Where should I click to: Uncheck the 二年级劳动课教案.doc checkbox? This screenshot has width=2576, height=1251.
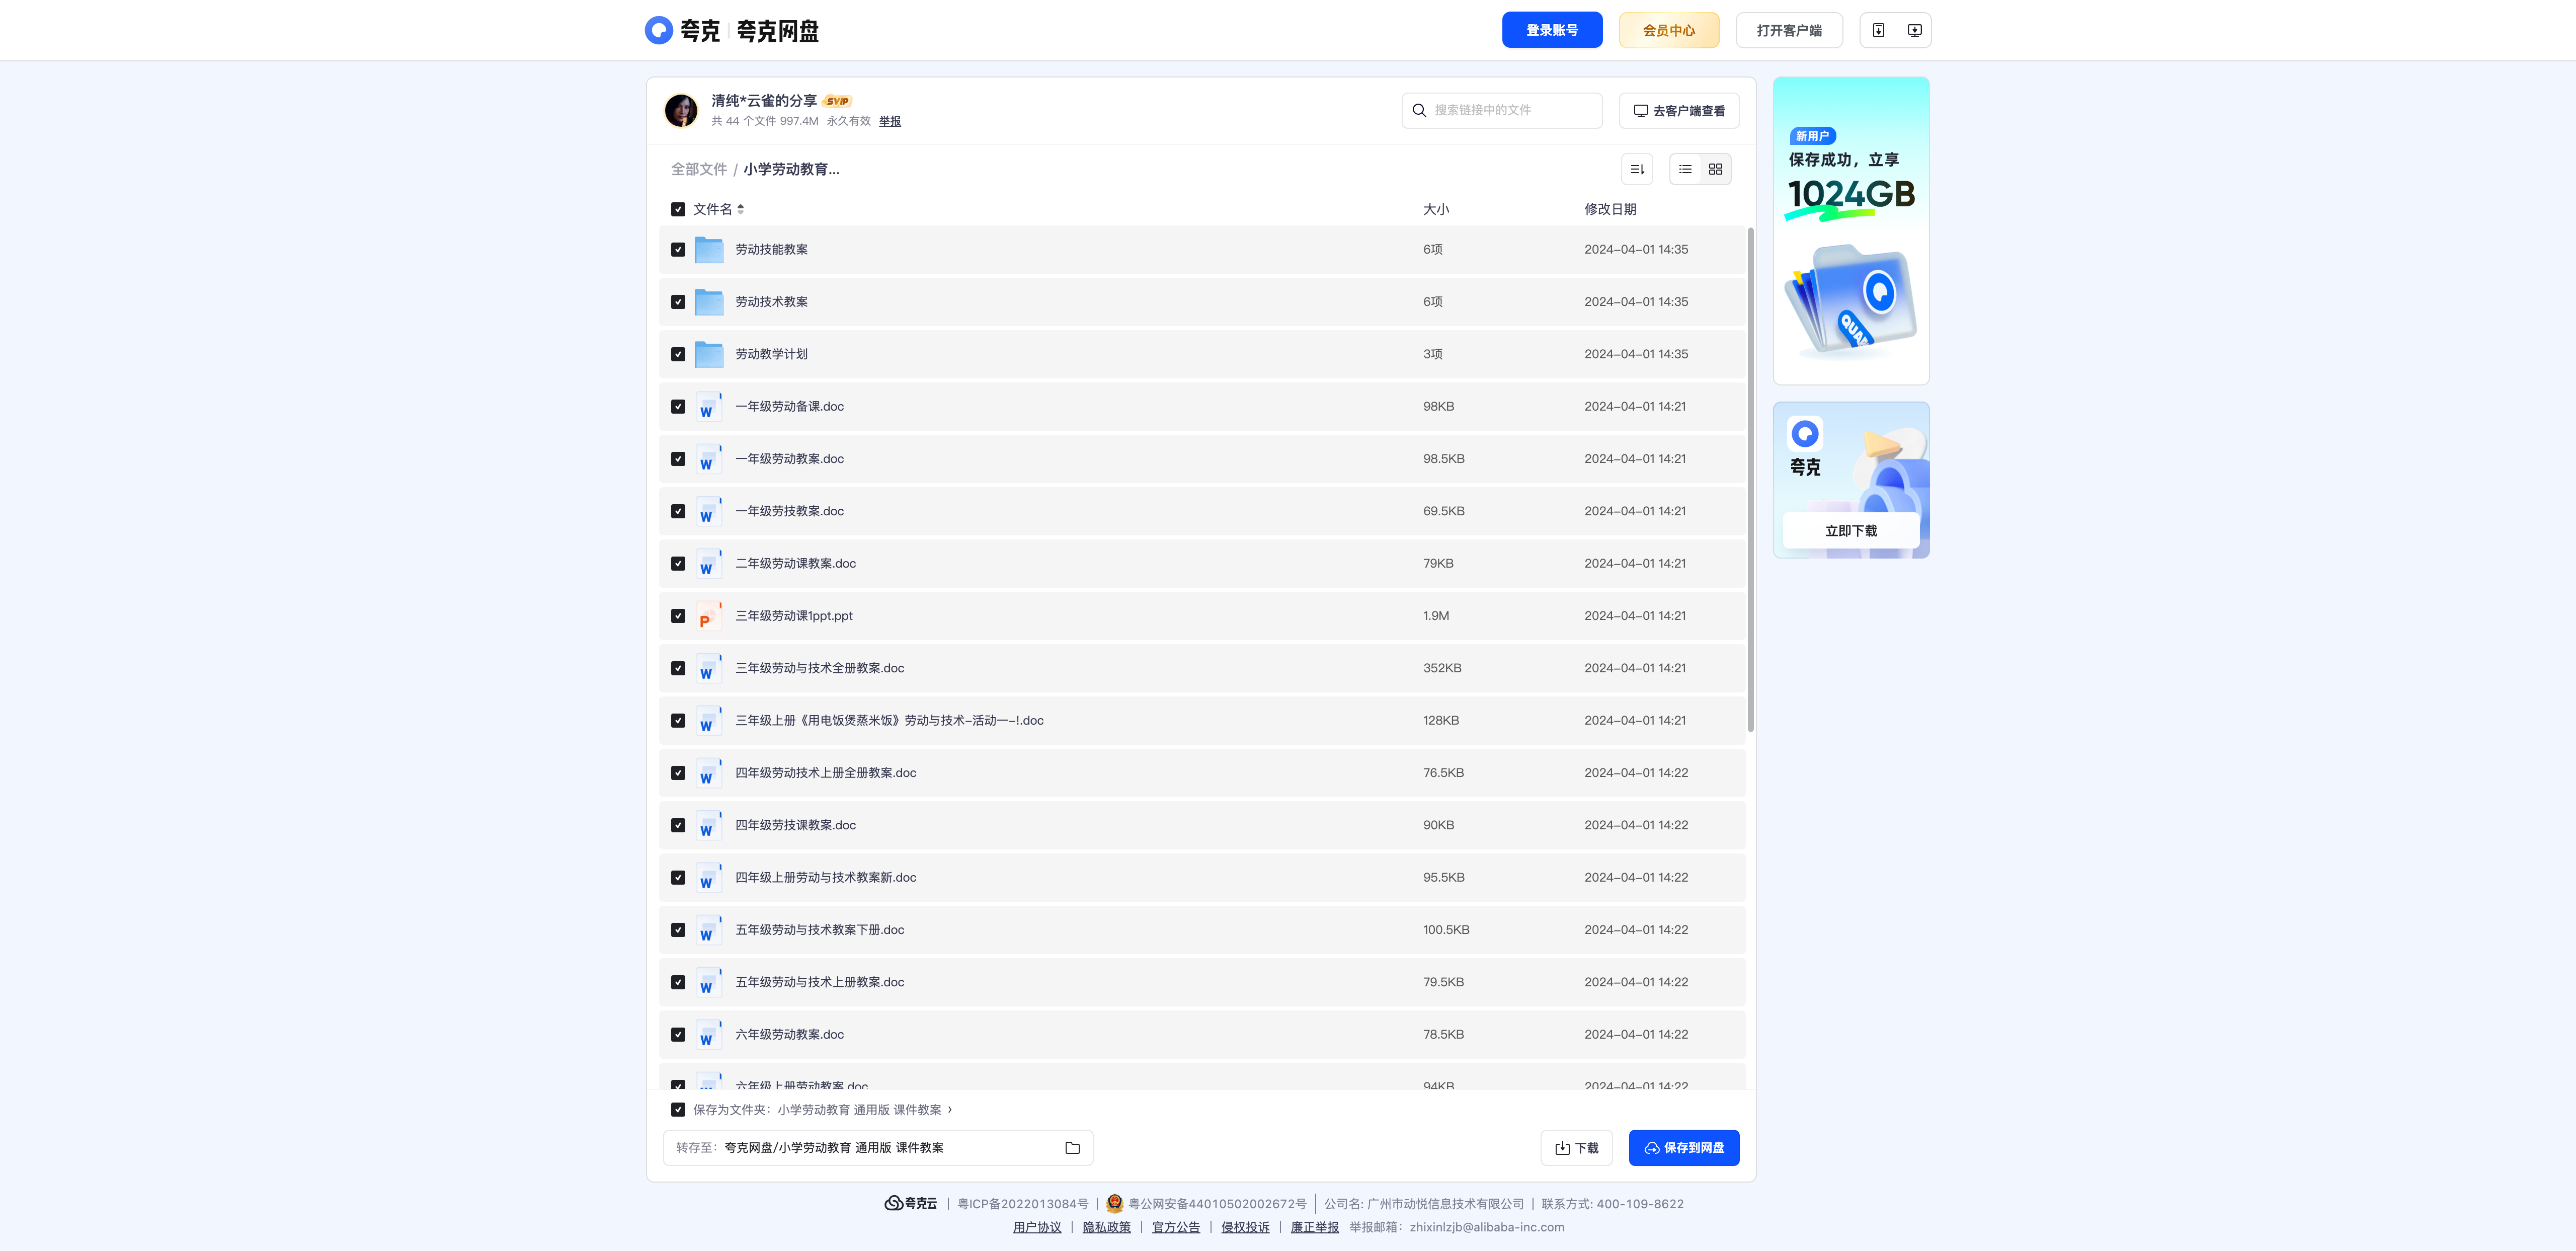678,564
